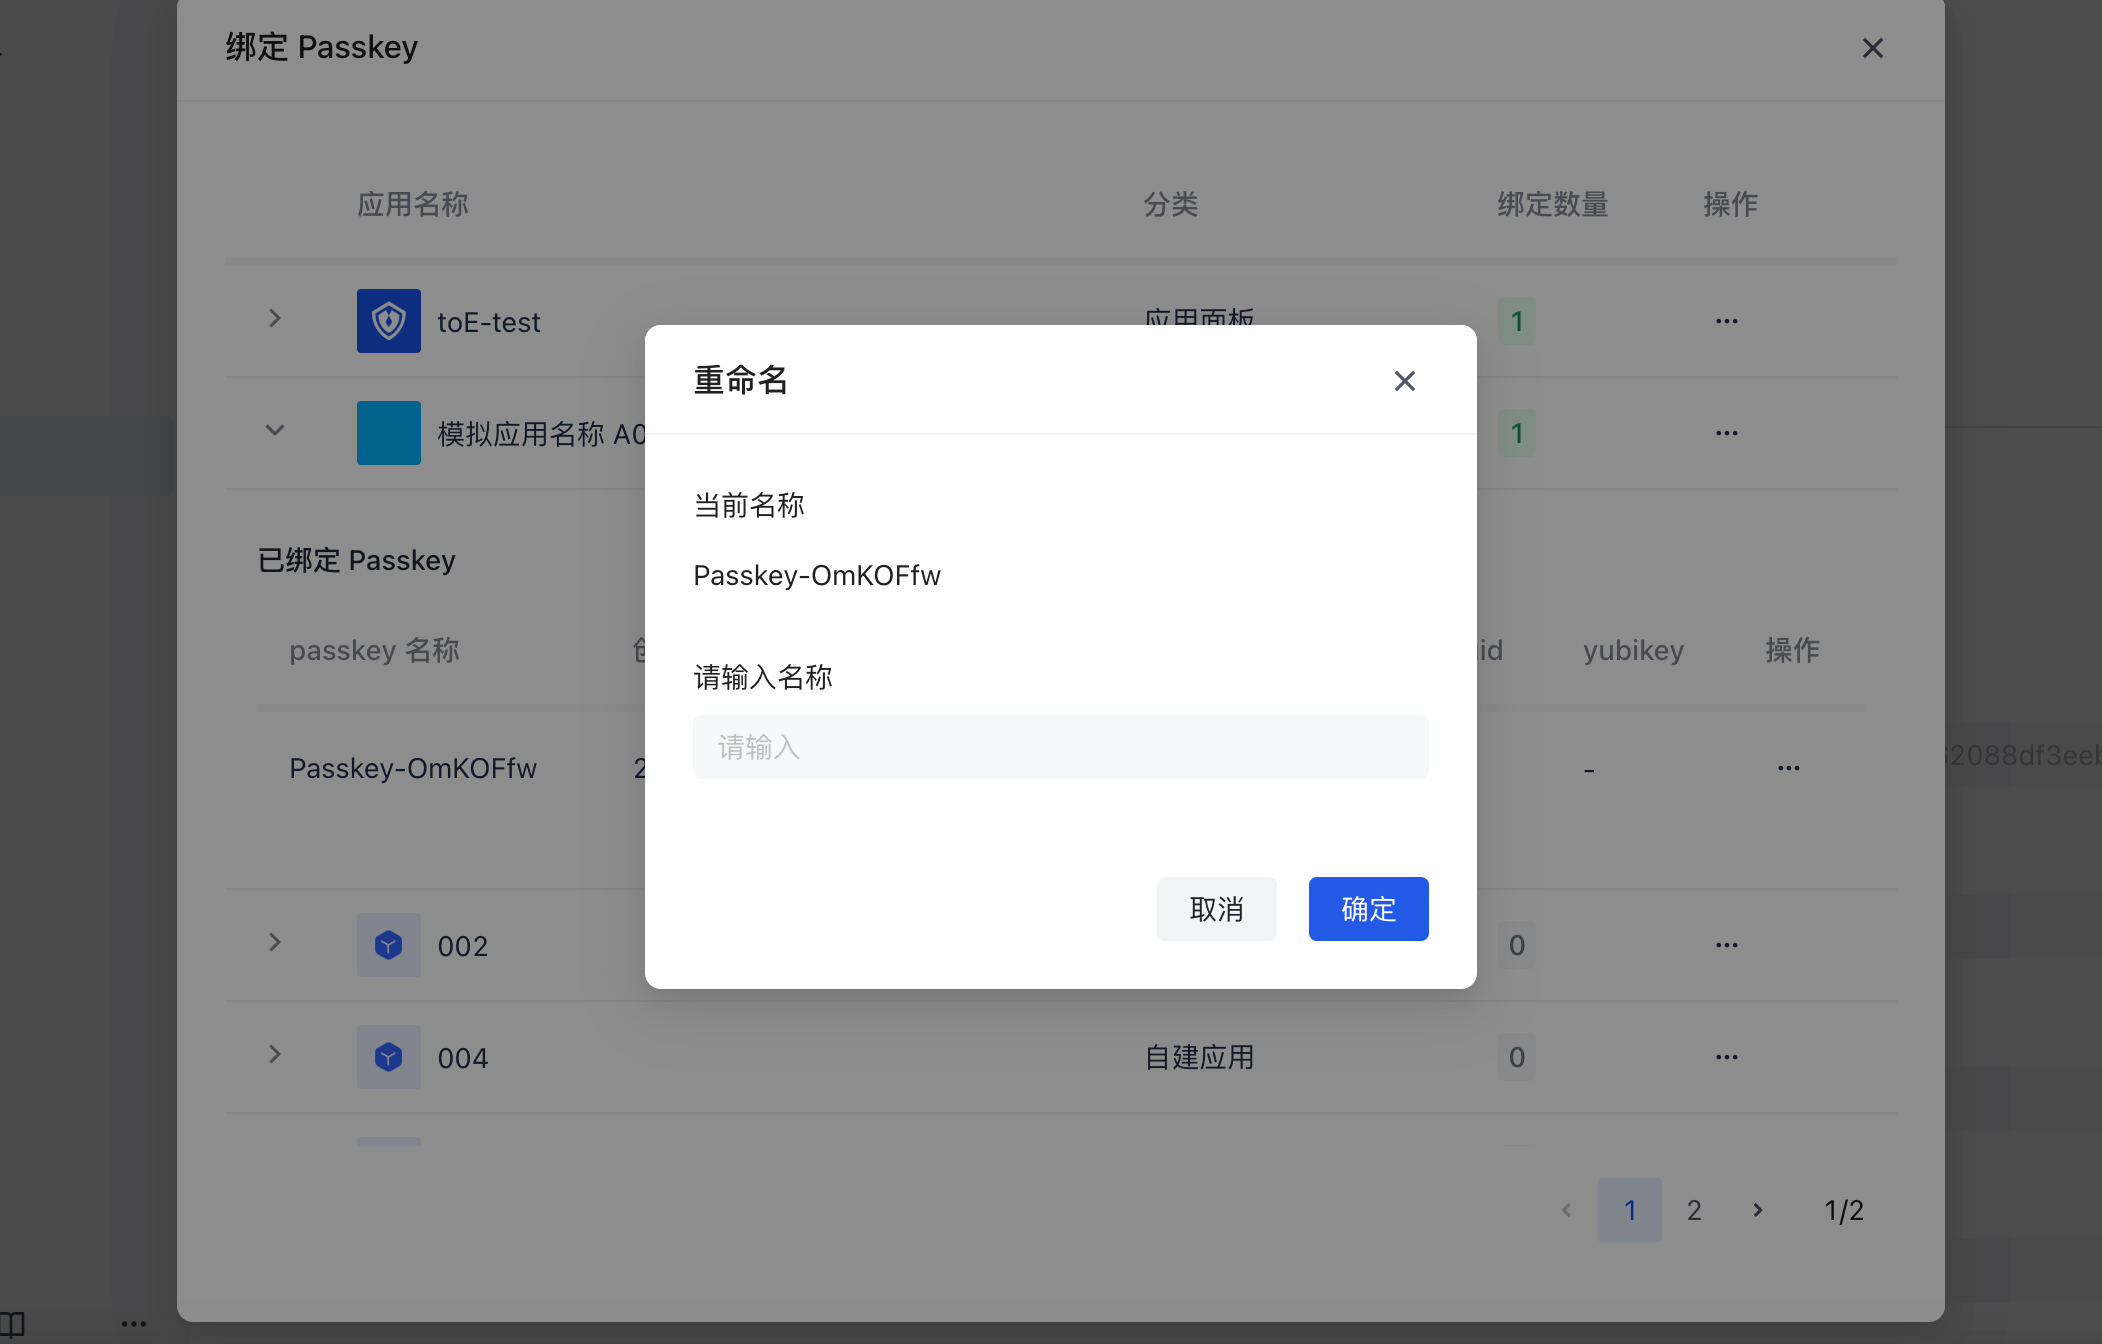Collapse the 模拟应用名称 row chevron
This screenshot has height=1344, width=2102.
click(x=275, y=431)
